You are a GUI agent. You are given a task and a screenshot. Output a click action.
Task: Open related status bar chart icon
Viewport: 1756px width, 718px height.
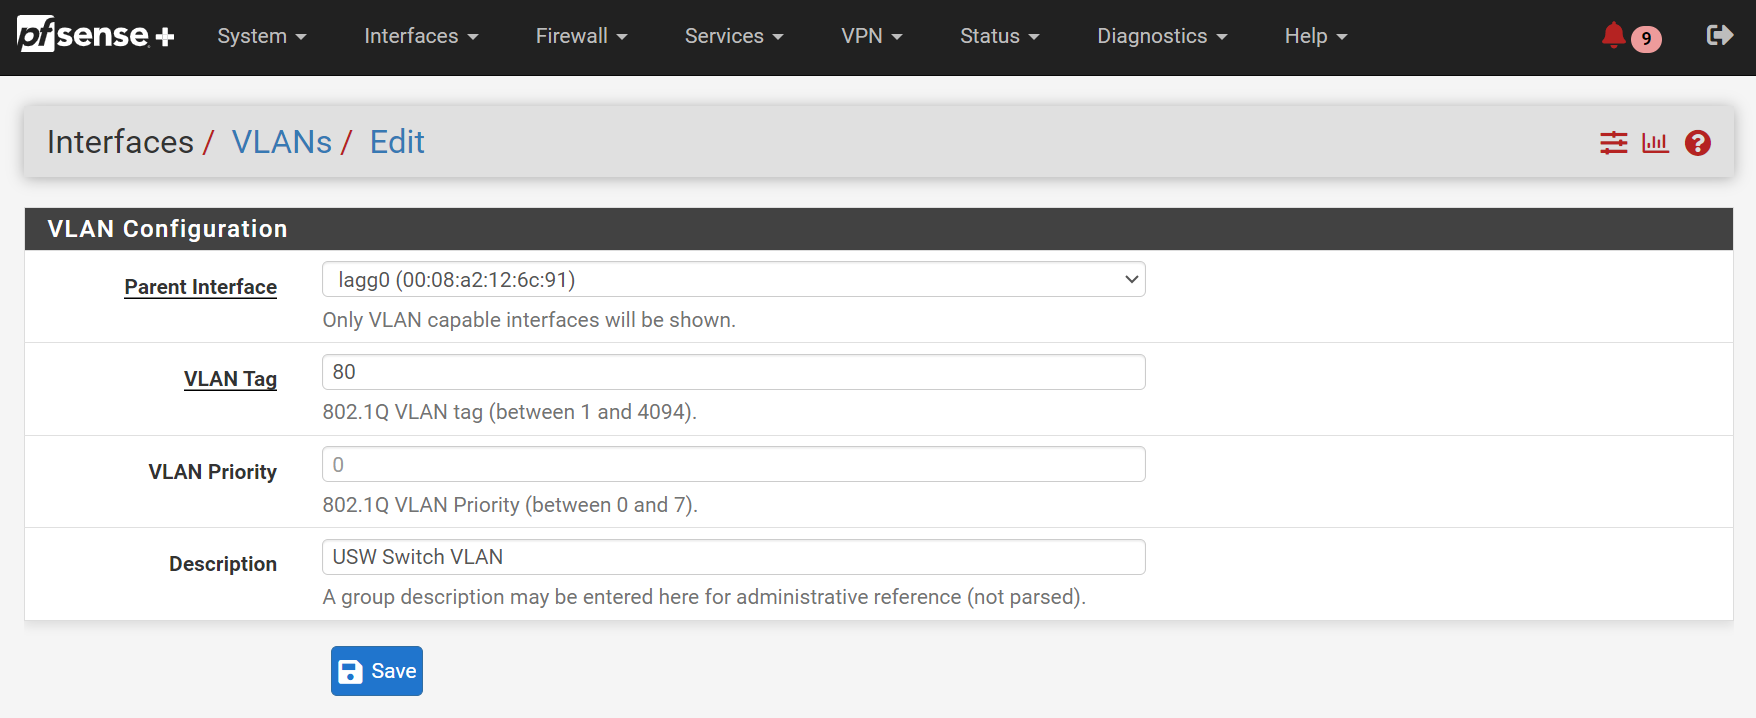(x=1655, y=143)
